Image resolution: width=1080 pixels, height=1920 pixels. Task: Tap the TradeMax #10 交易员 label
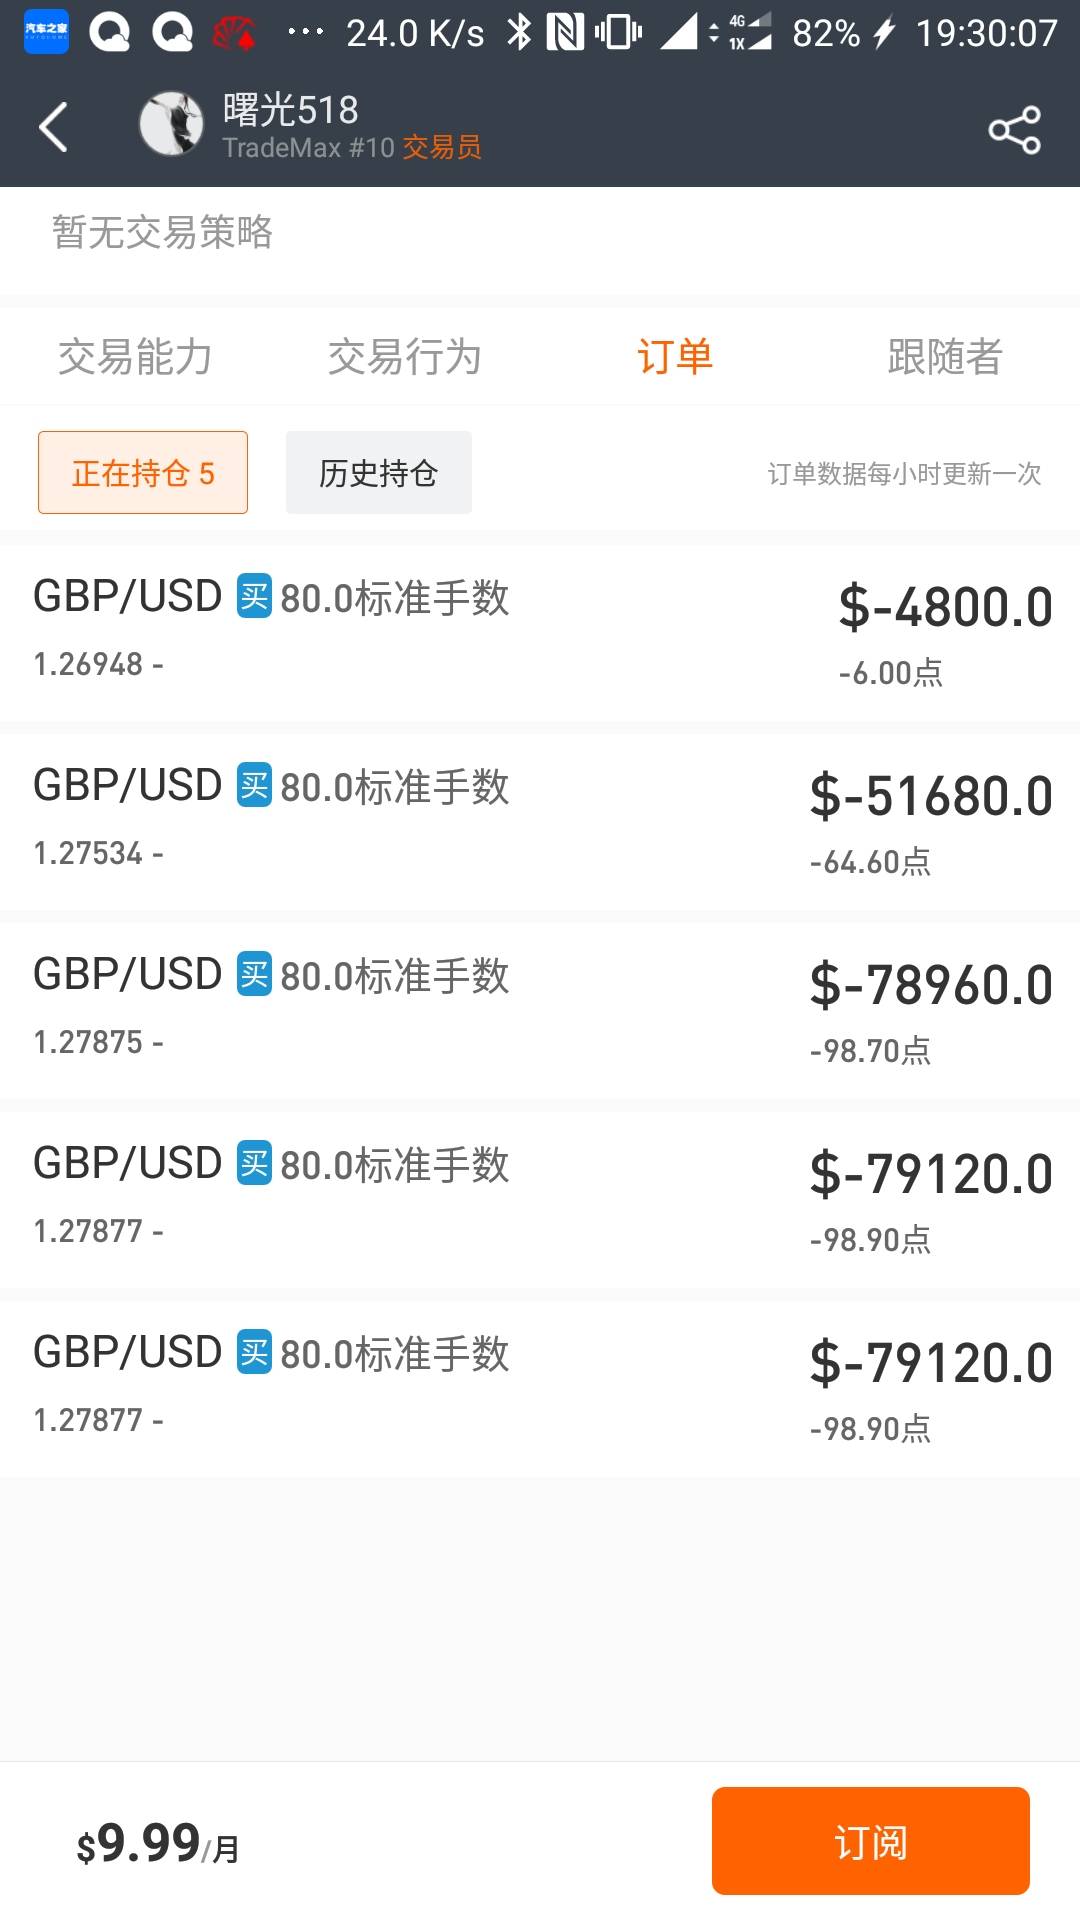point(352,148)
